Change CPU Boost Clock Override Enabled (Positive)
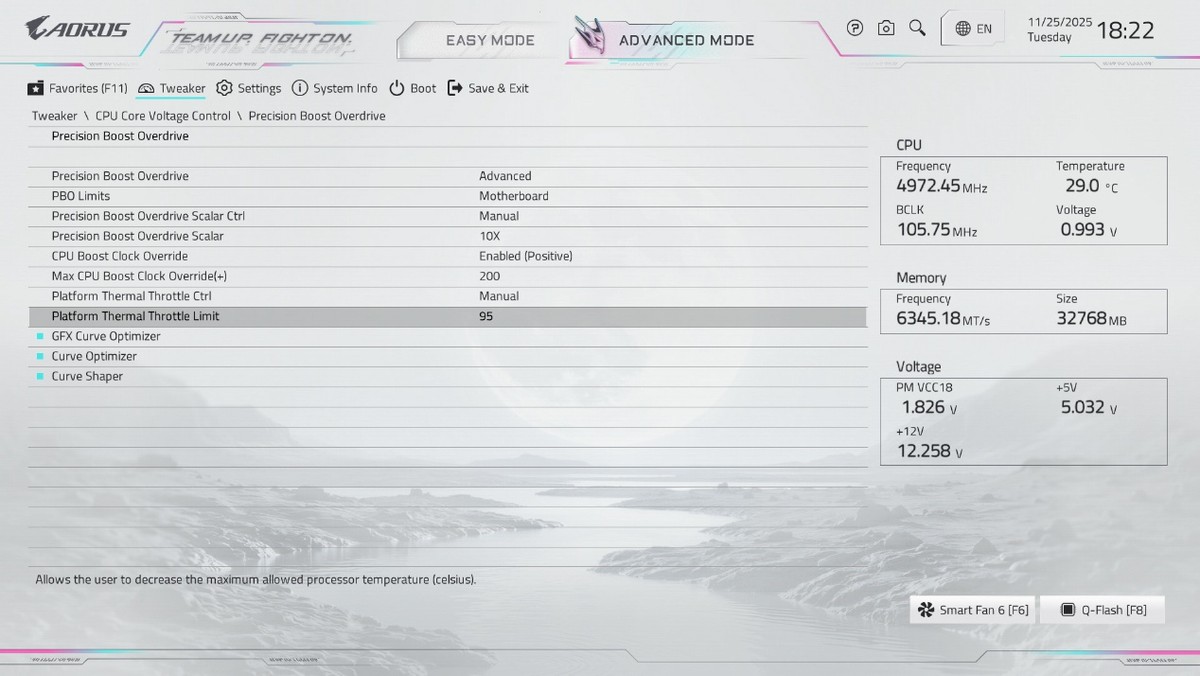Screen dimensions: 1200x676 (x=526, y=256)
